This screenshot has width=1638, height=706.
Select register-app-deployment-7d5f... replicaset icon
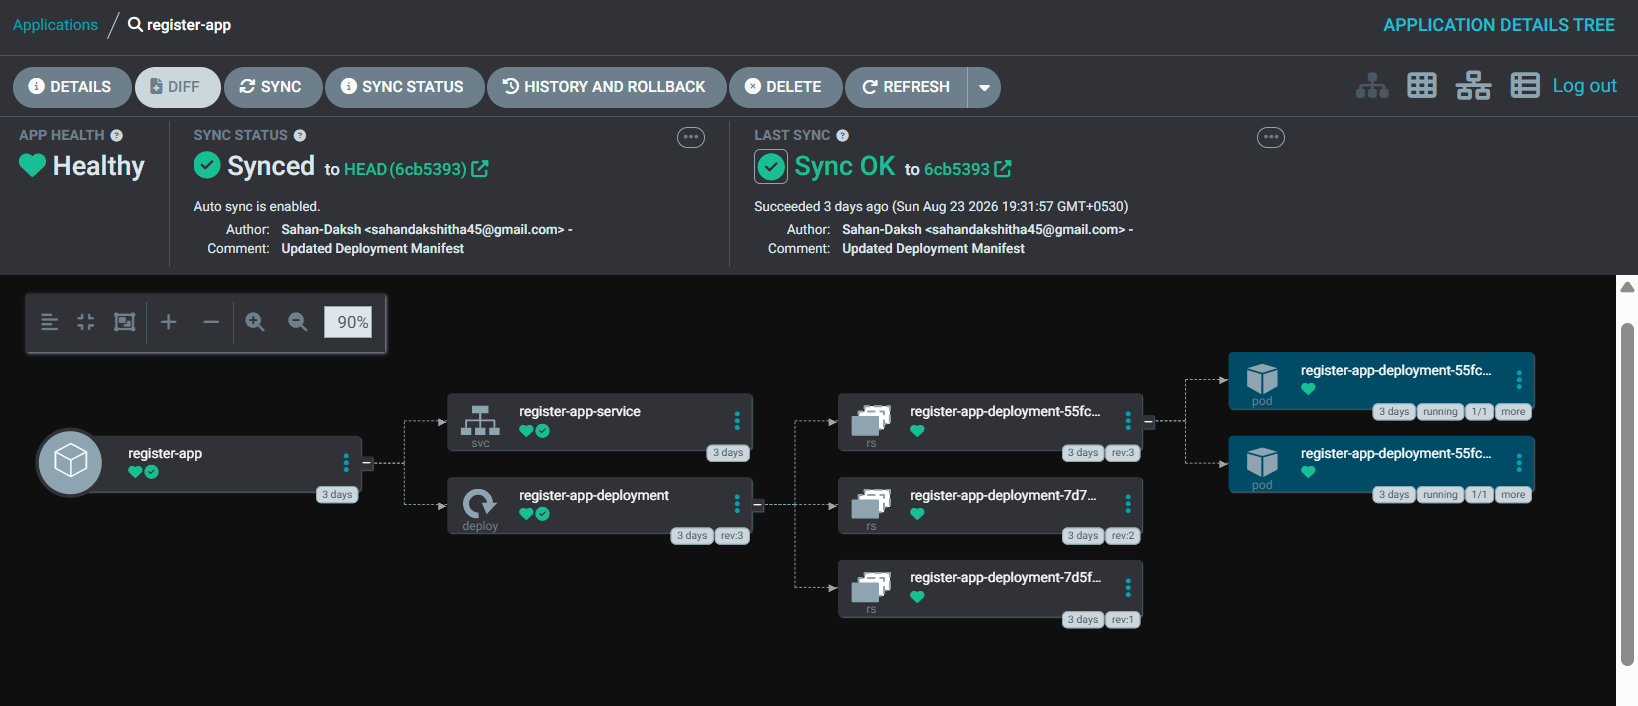871,586
